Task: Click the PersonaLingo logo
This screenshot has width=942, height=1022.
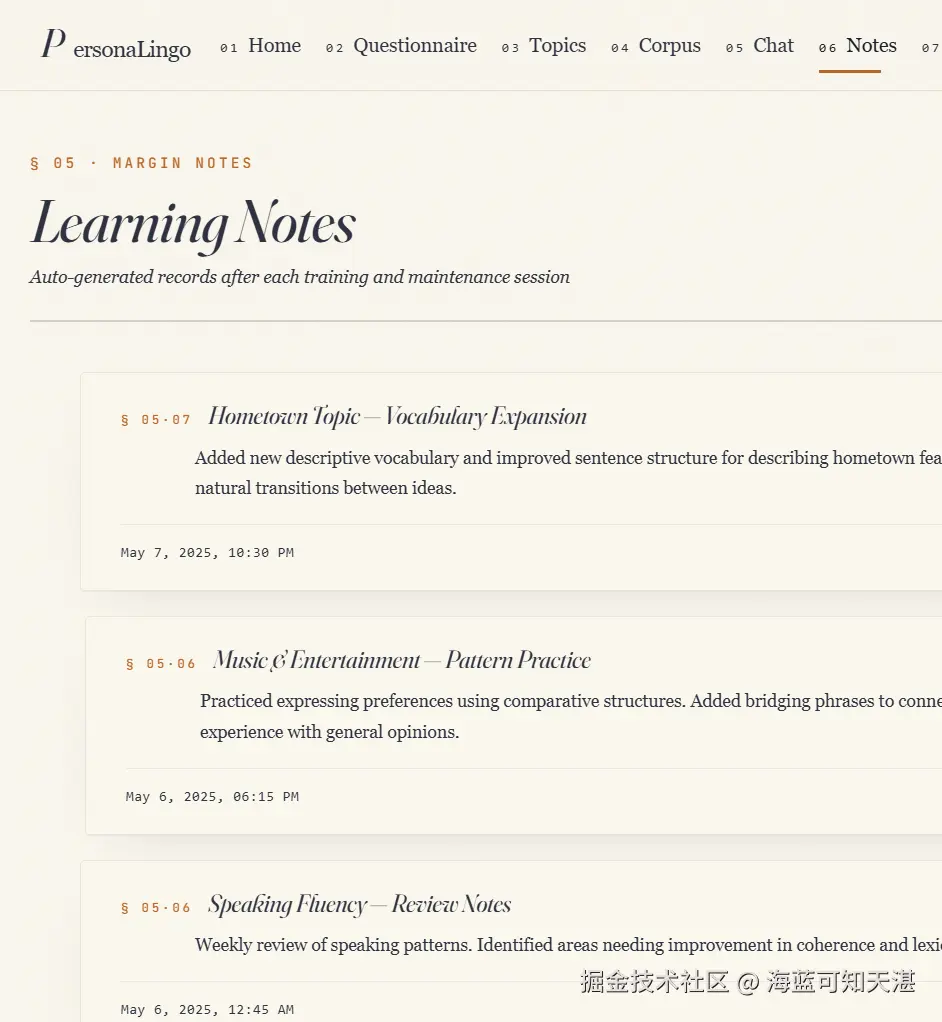Action: (116, 45)
